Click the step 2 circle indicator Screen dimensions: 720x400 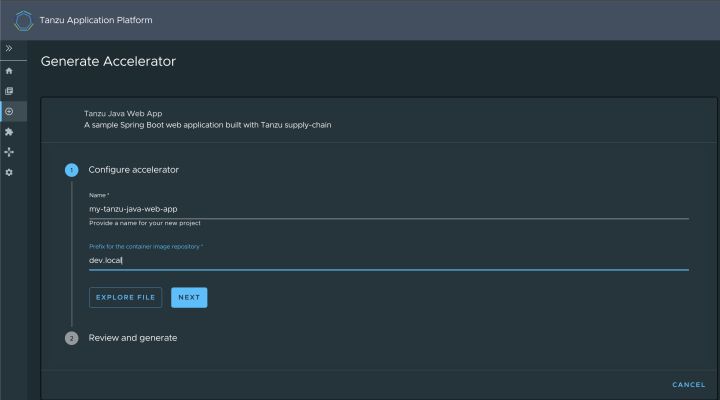coord(71,338)
